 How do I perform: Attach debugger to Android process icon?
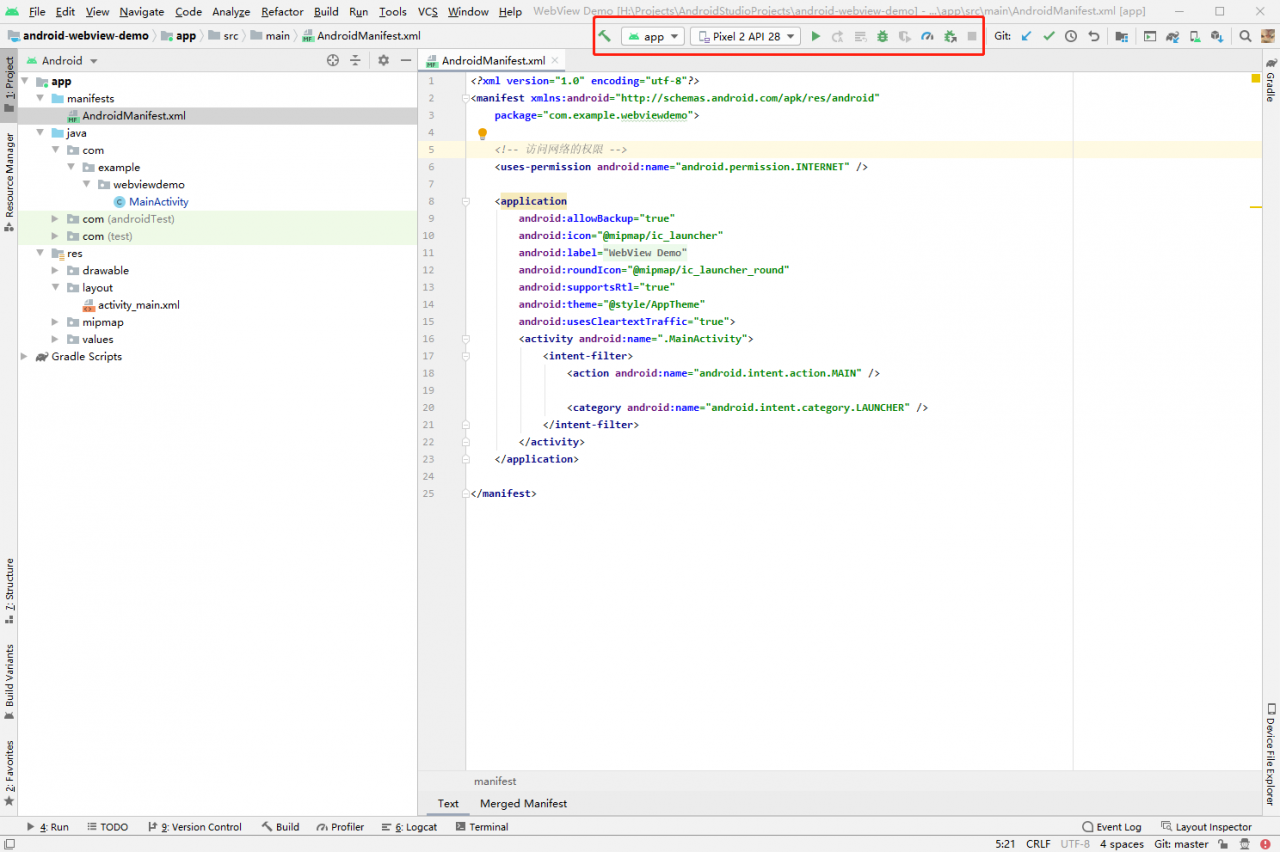950,36
